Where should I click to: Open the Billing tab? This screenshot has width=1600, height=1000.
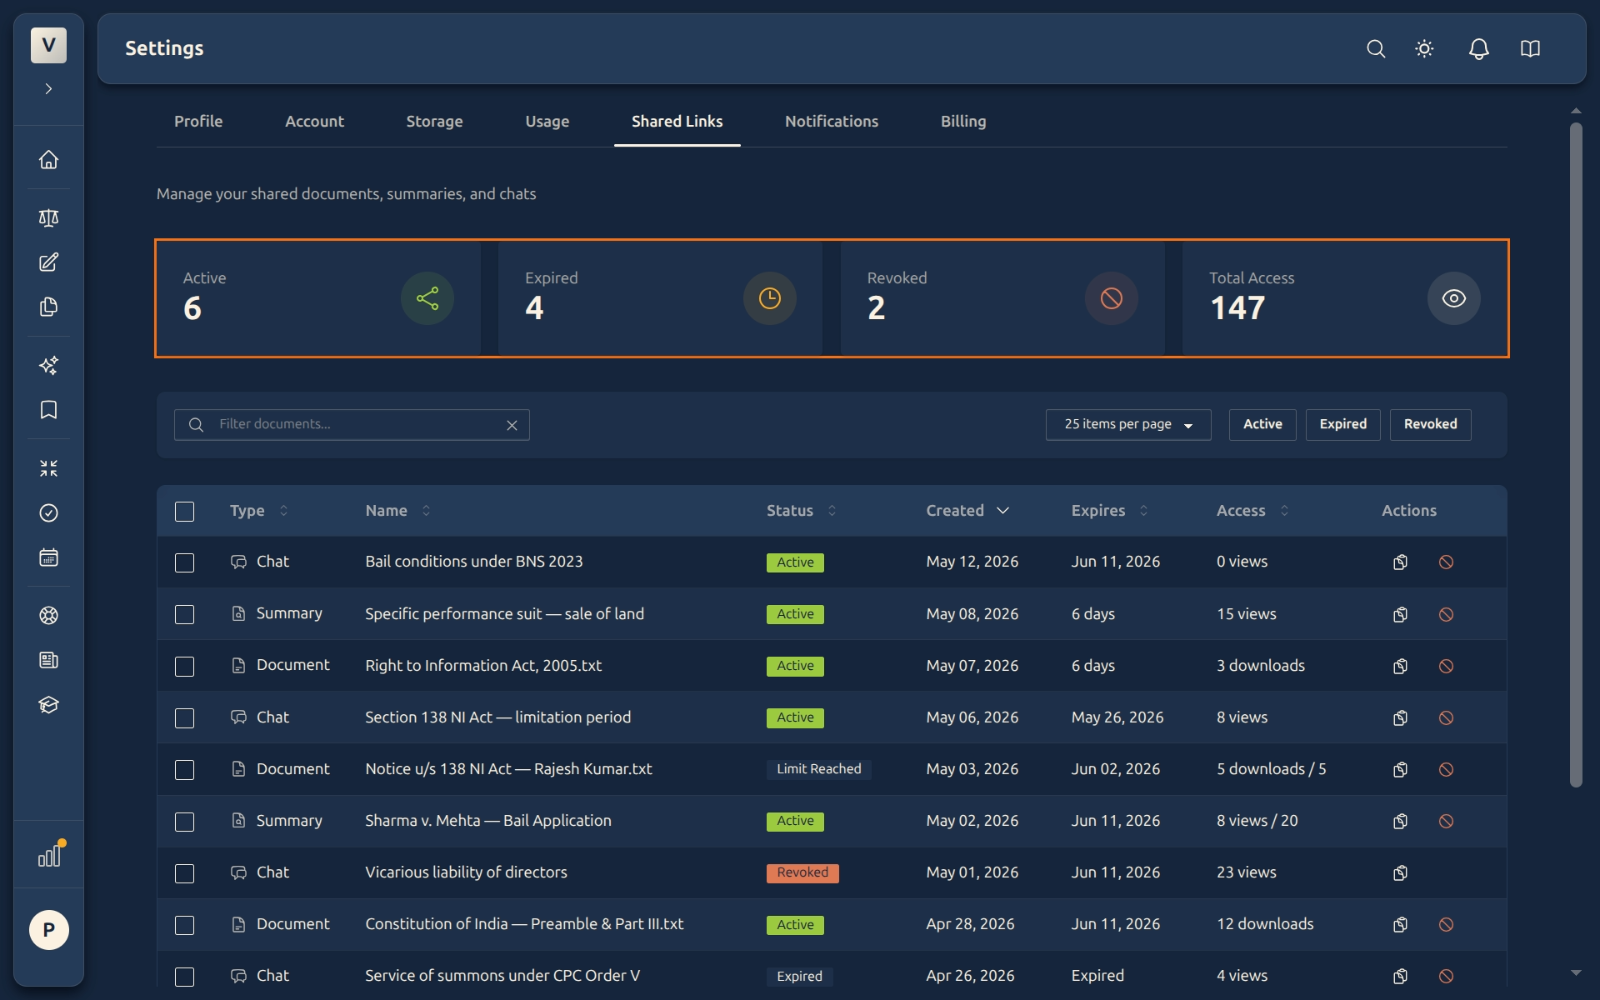click(x=963, y=121)
